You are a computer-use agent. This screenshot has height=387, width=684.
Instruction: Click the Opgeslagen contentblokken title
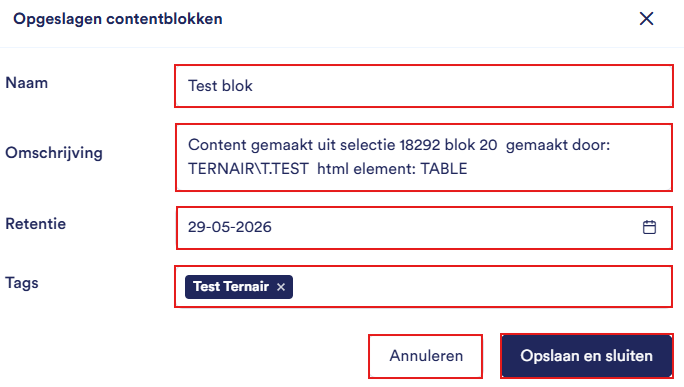click(118, 19)
